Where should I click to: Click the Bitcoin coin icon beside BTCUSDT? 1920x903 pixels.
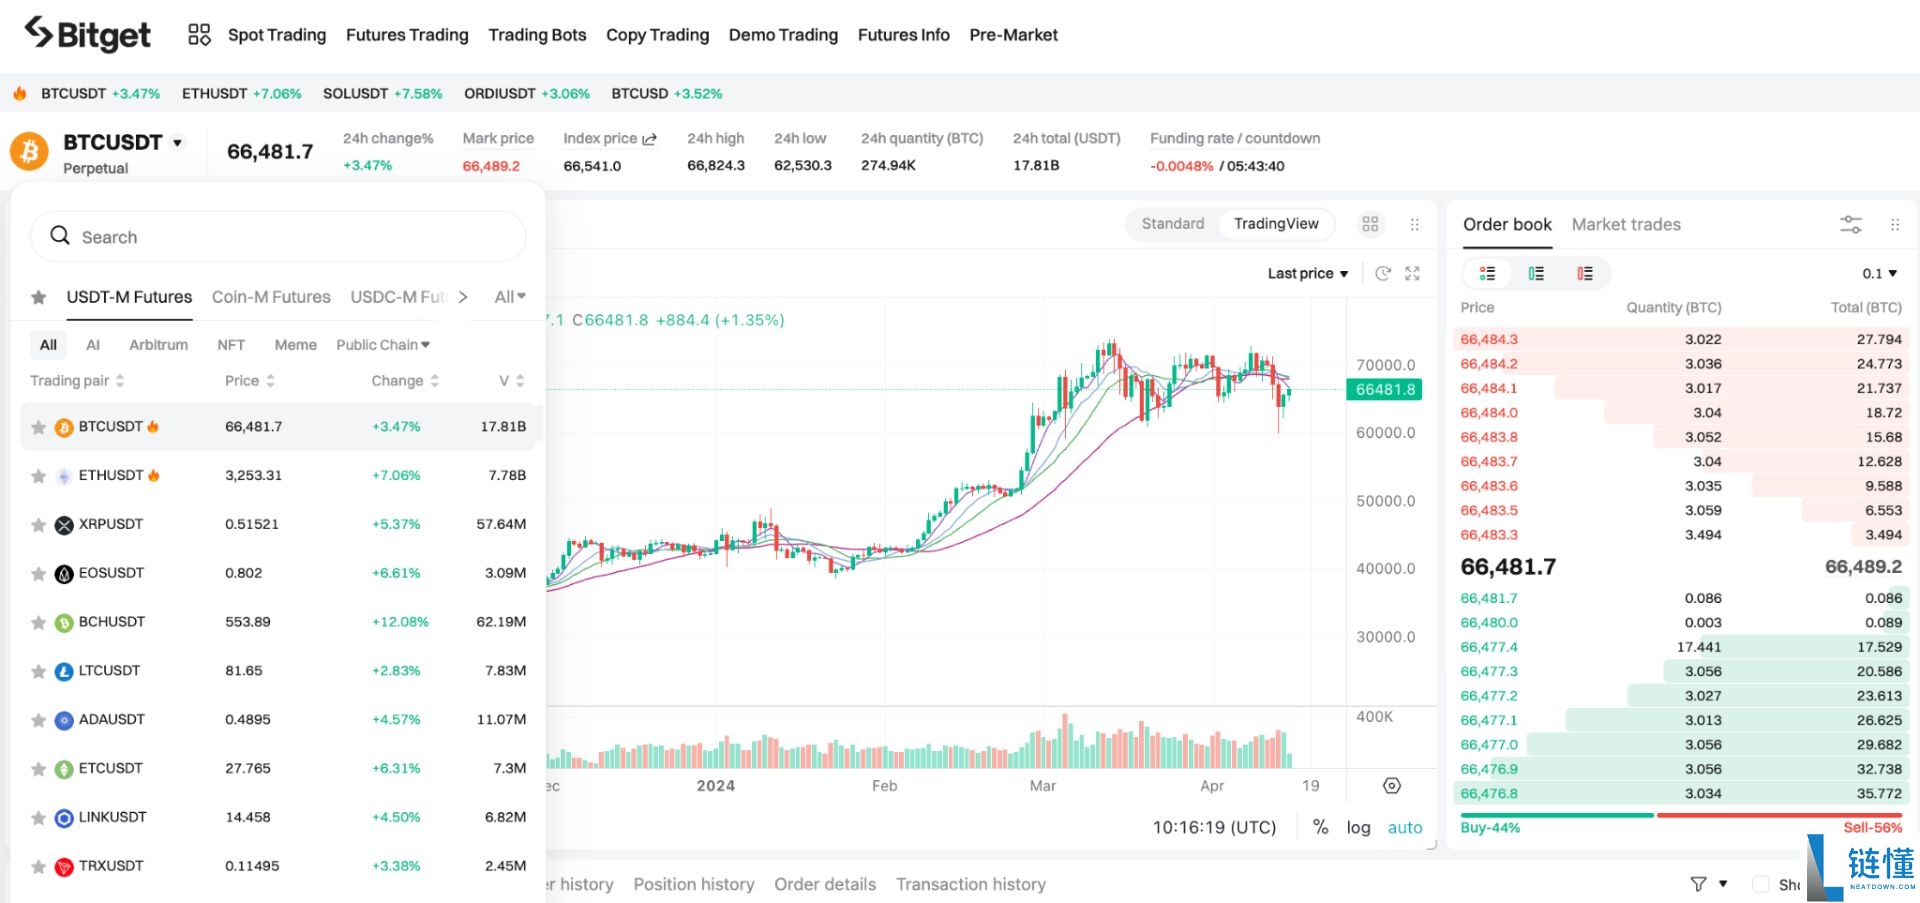click(29, 152)
